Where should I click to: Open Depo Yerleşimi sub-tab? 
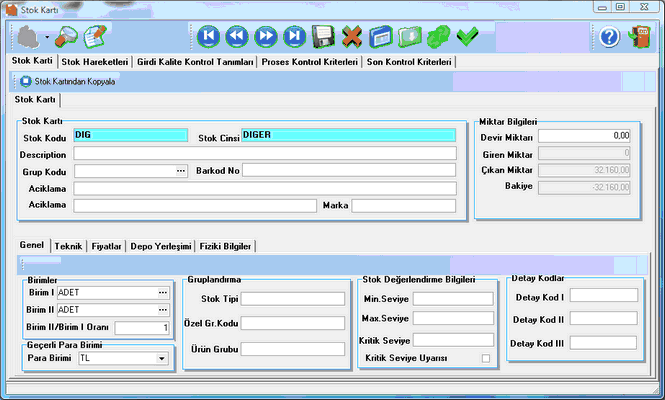point(161,246)
